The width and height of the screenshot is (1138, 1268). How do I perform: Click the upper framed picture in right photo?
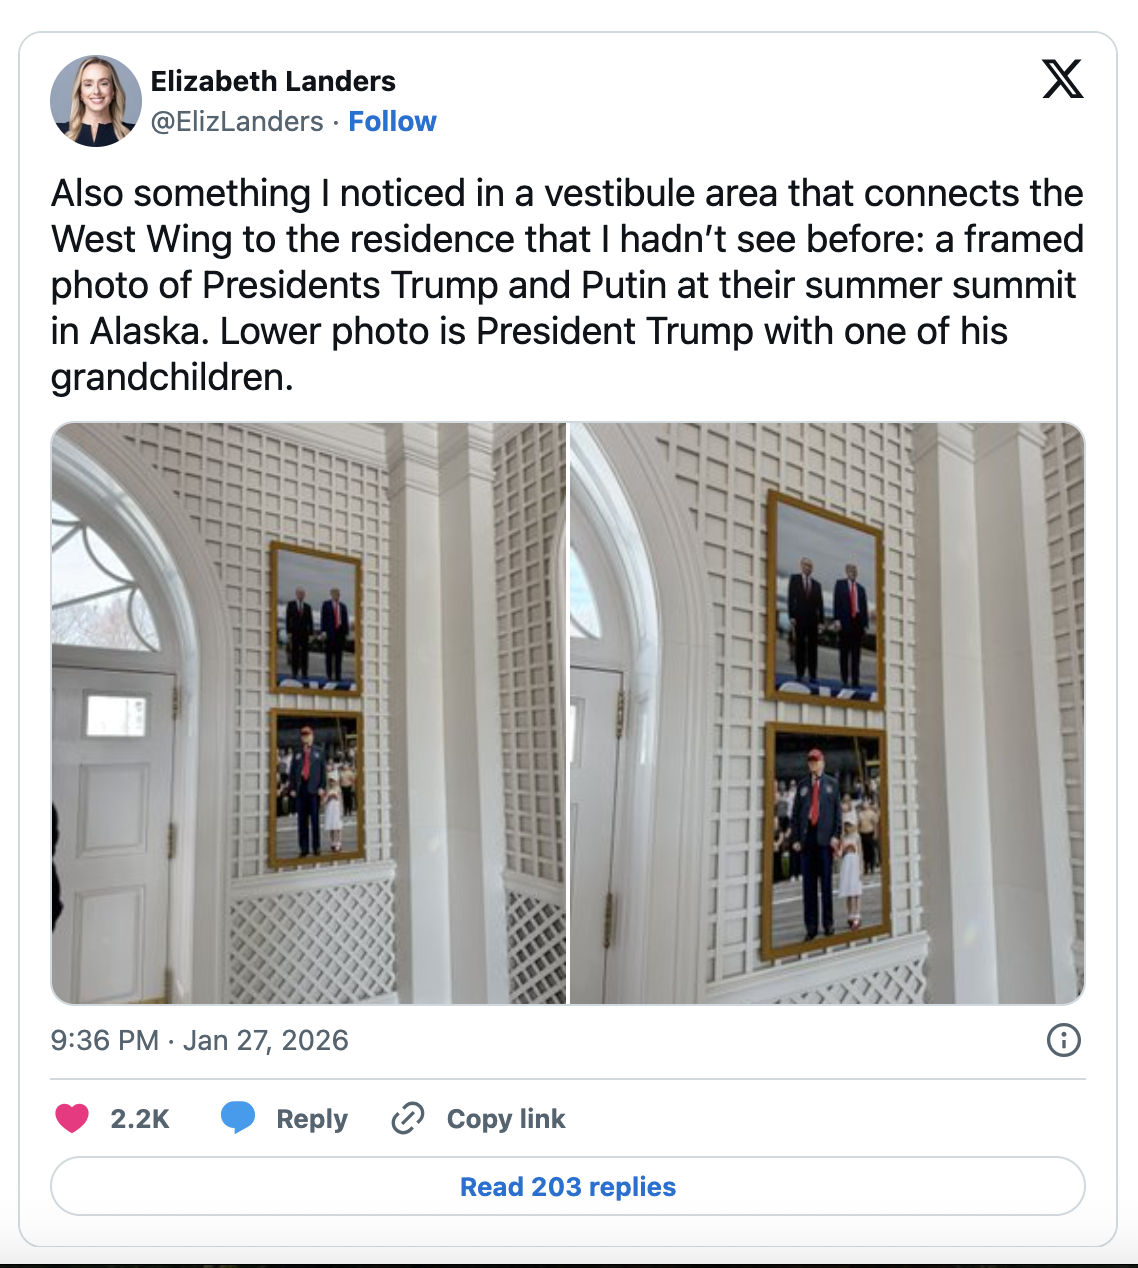click(825, 599)
